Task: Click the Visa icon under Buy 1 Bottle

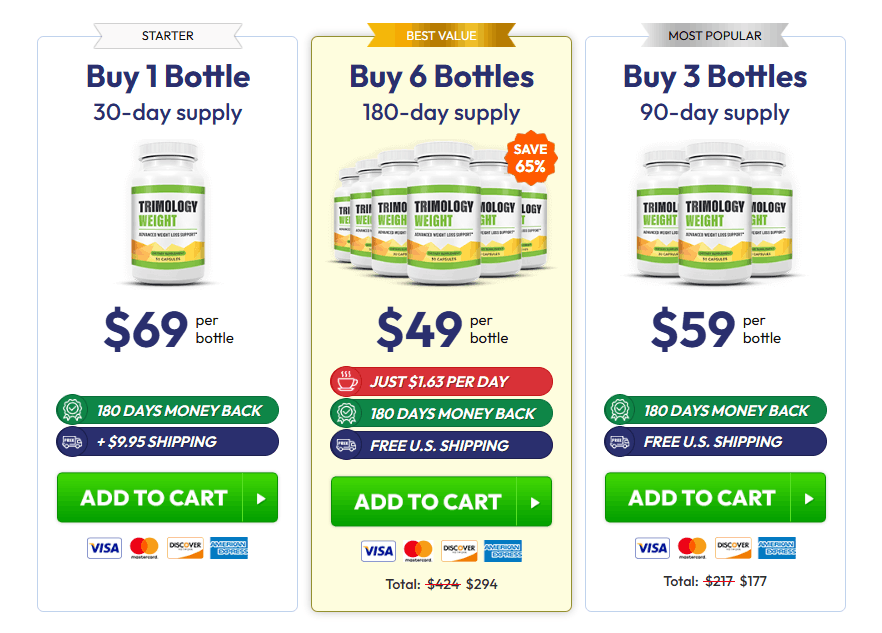Action: [x=104, y=547]
